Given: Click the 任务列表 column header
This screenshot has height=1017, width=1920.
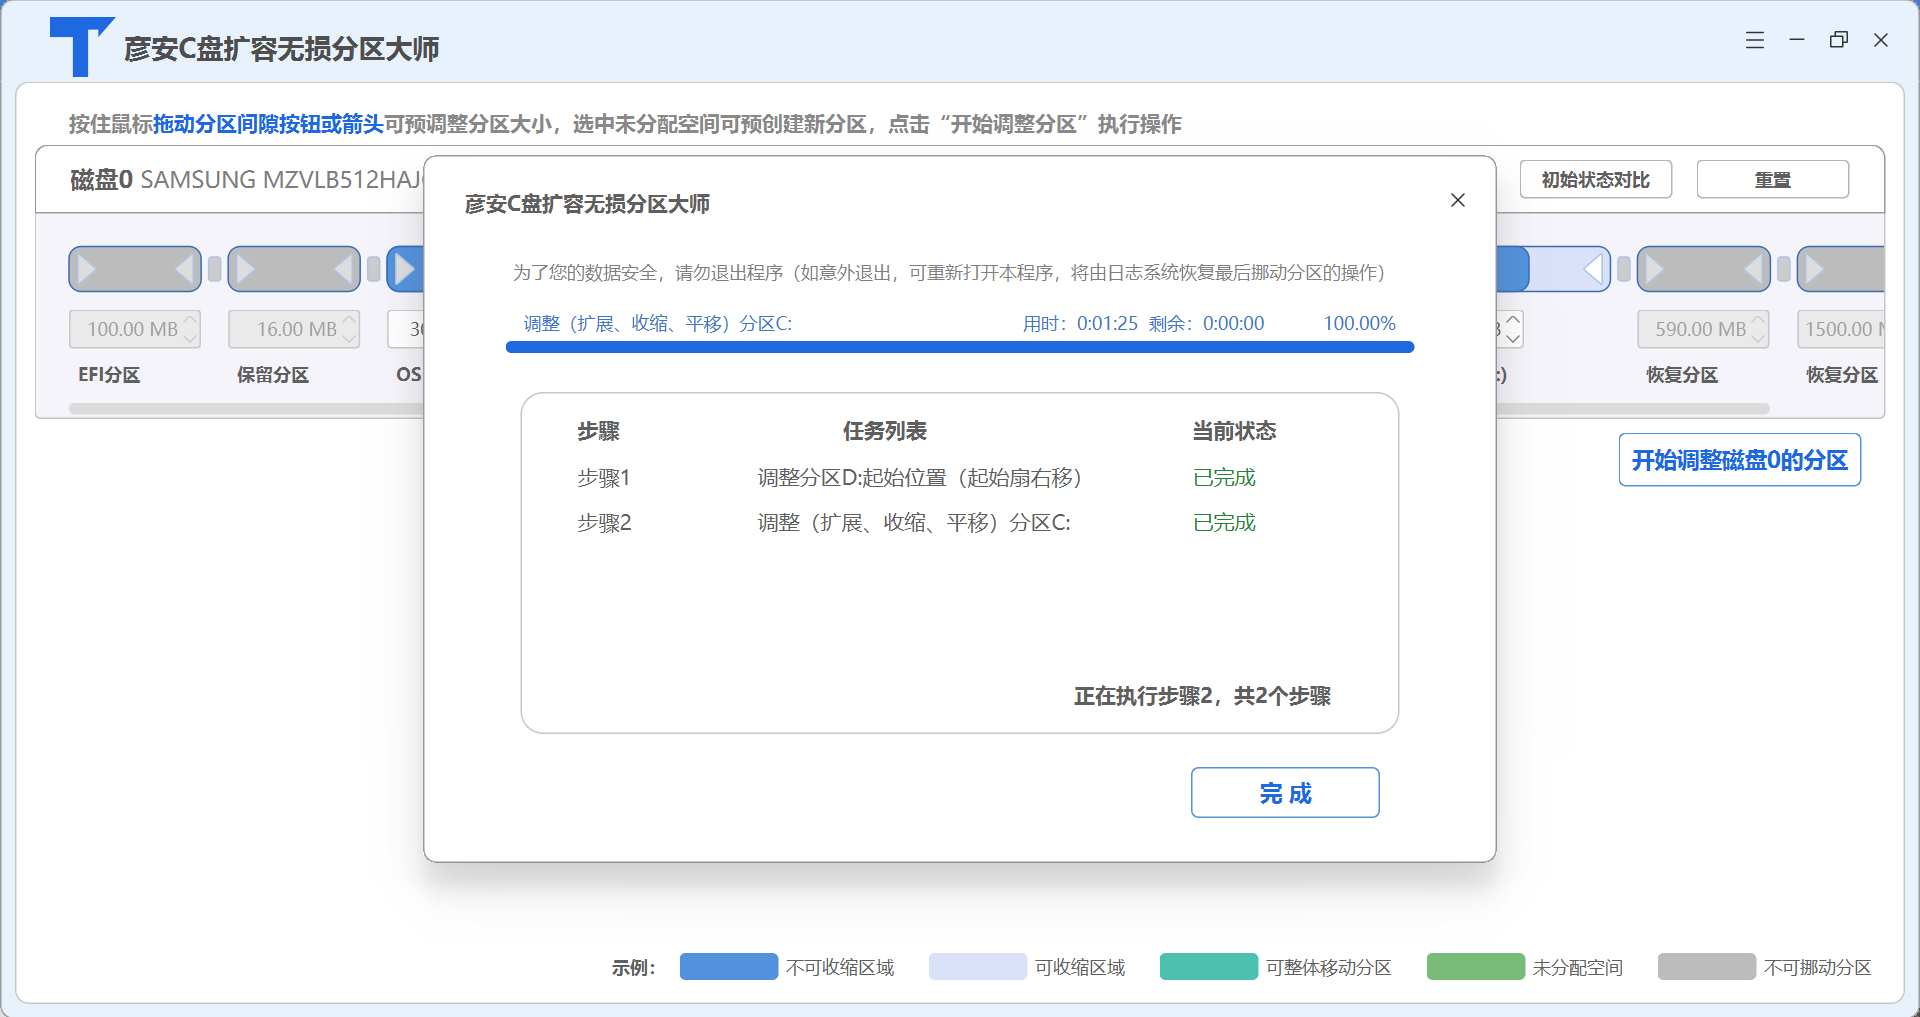Looking at the screenshot, I should click(885, 431).
